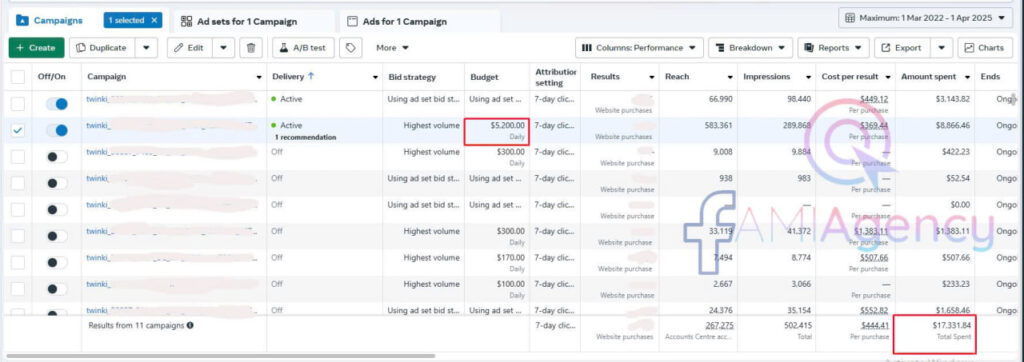Click the info icon beside 'Results from 11 campaigns'

point(189,325)
